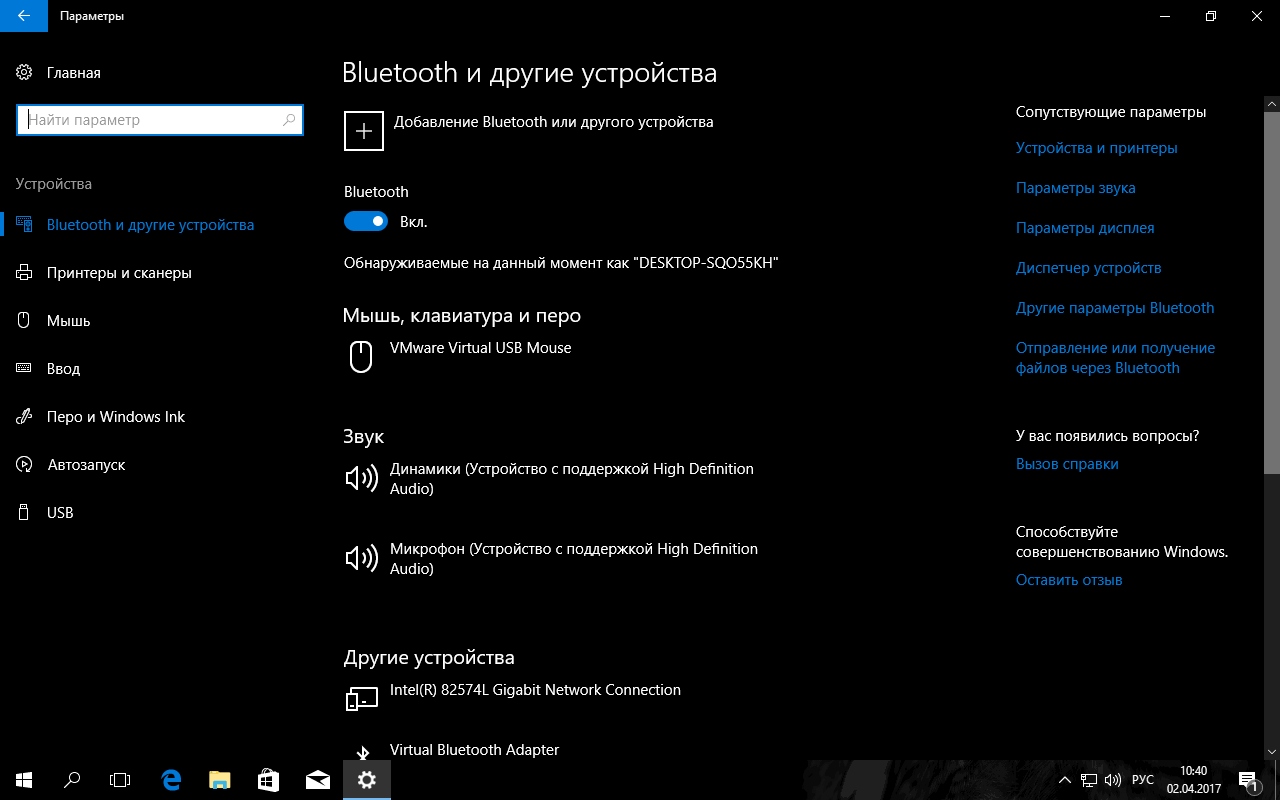The image size is (1280, 800).
Task: Turn off the Bluetooth toggle
Action: pyautogui.click(x=366, y=220)
